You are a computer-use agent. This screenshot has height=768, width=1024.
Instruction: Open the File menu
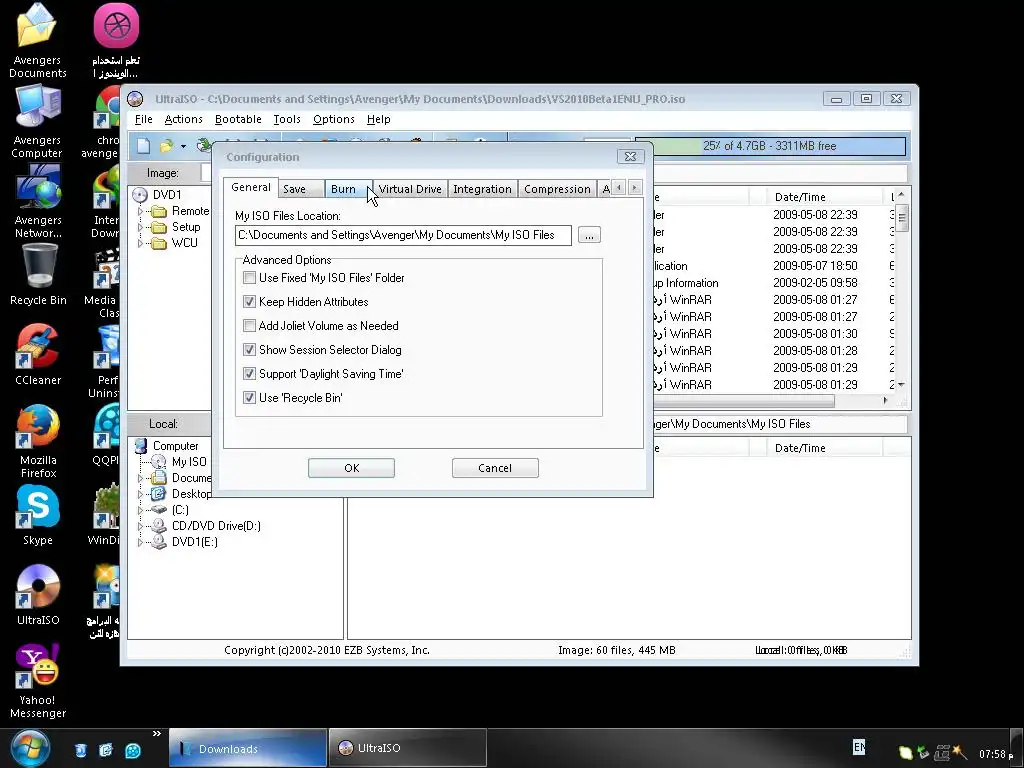[x=143, y=119]
